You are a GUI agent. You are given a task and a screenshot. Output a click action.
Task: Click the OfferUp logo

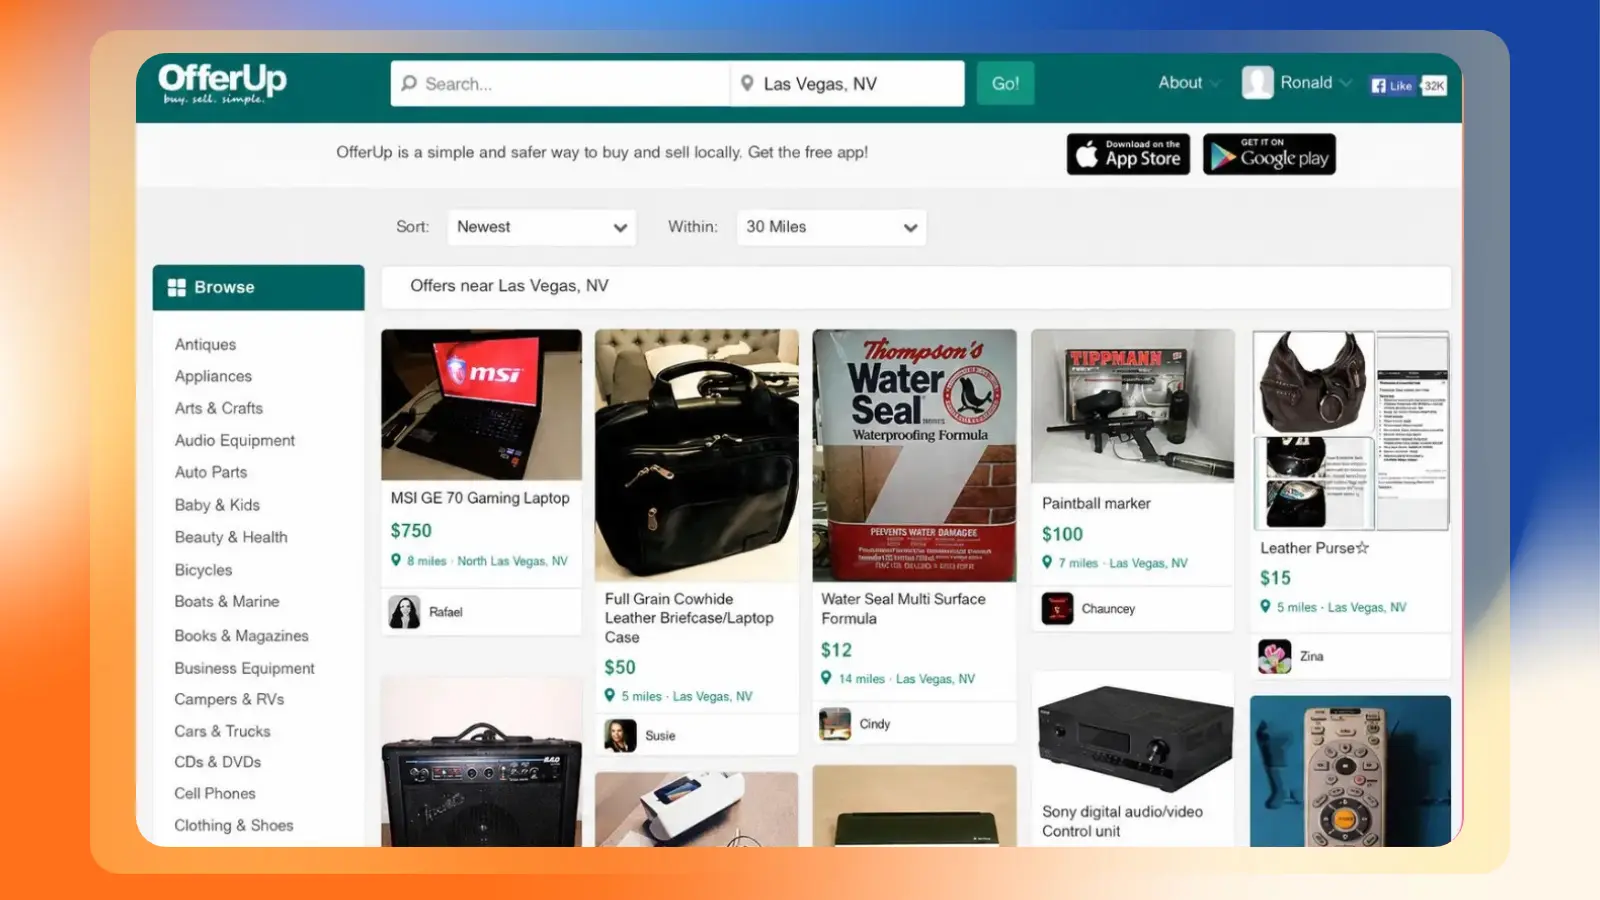tap(222, 82)
